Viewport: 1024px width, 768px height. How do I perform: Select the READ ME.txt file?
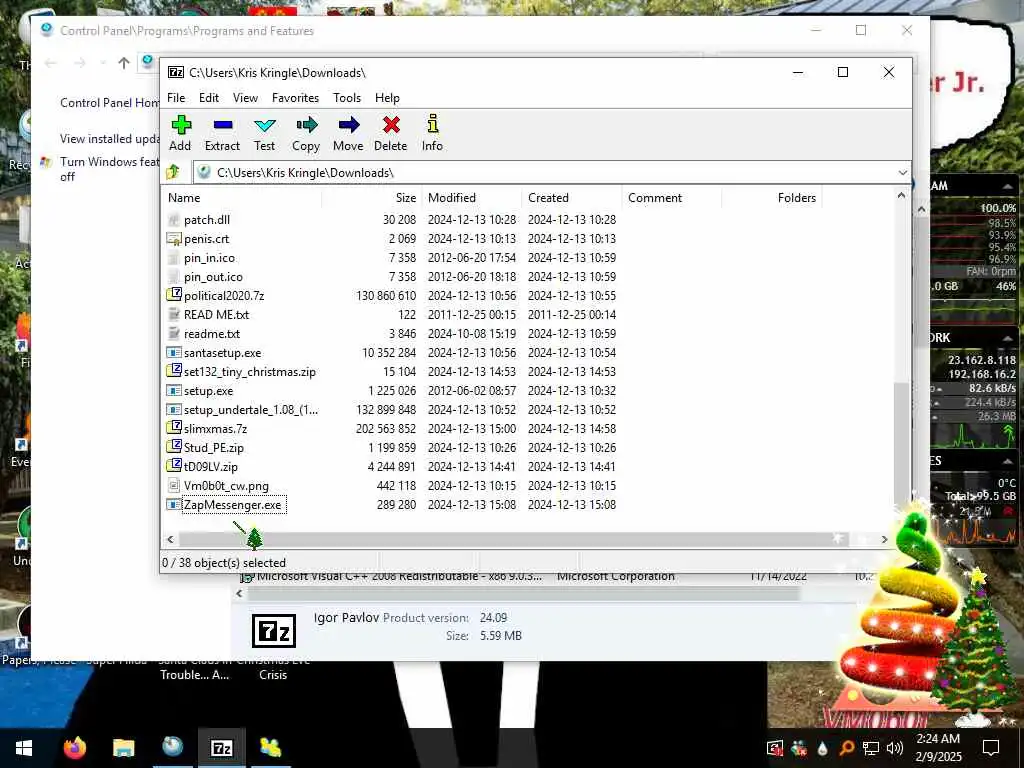[216, 314]
